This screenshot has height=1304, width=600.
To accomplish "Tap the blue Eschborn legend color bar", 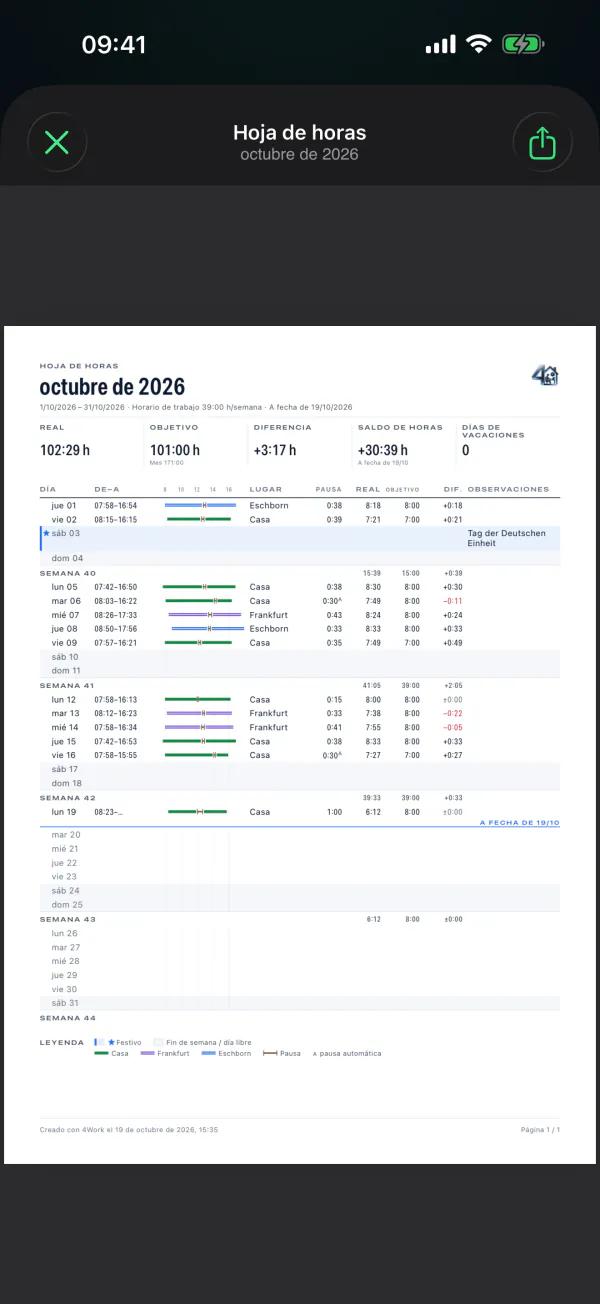I will (x=208, y=1053).
